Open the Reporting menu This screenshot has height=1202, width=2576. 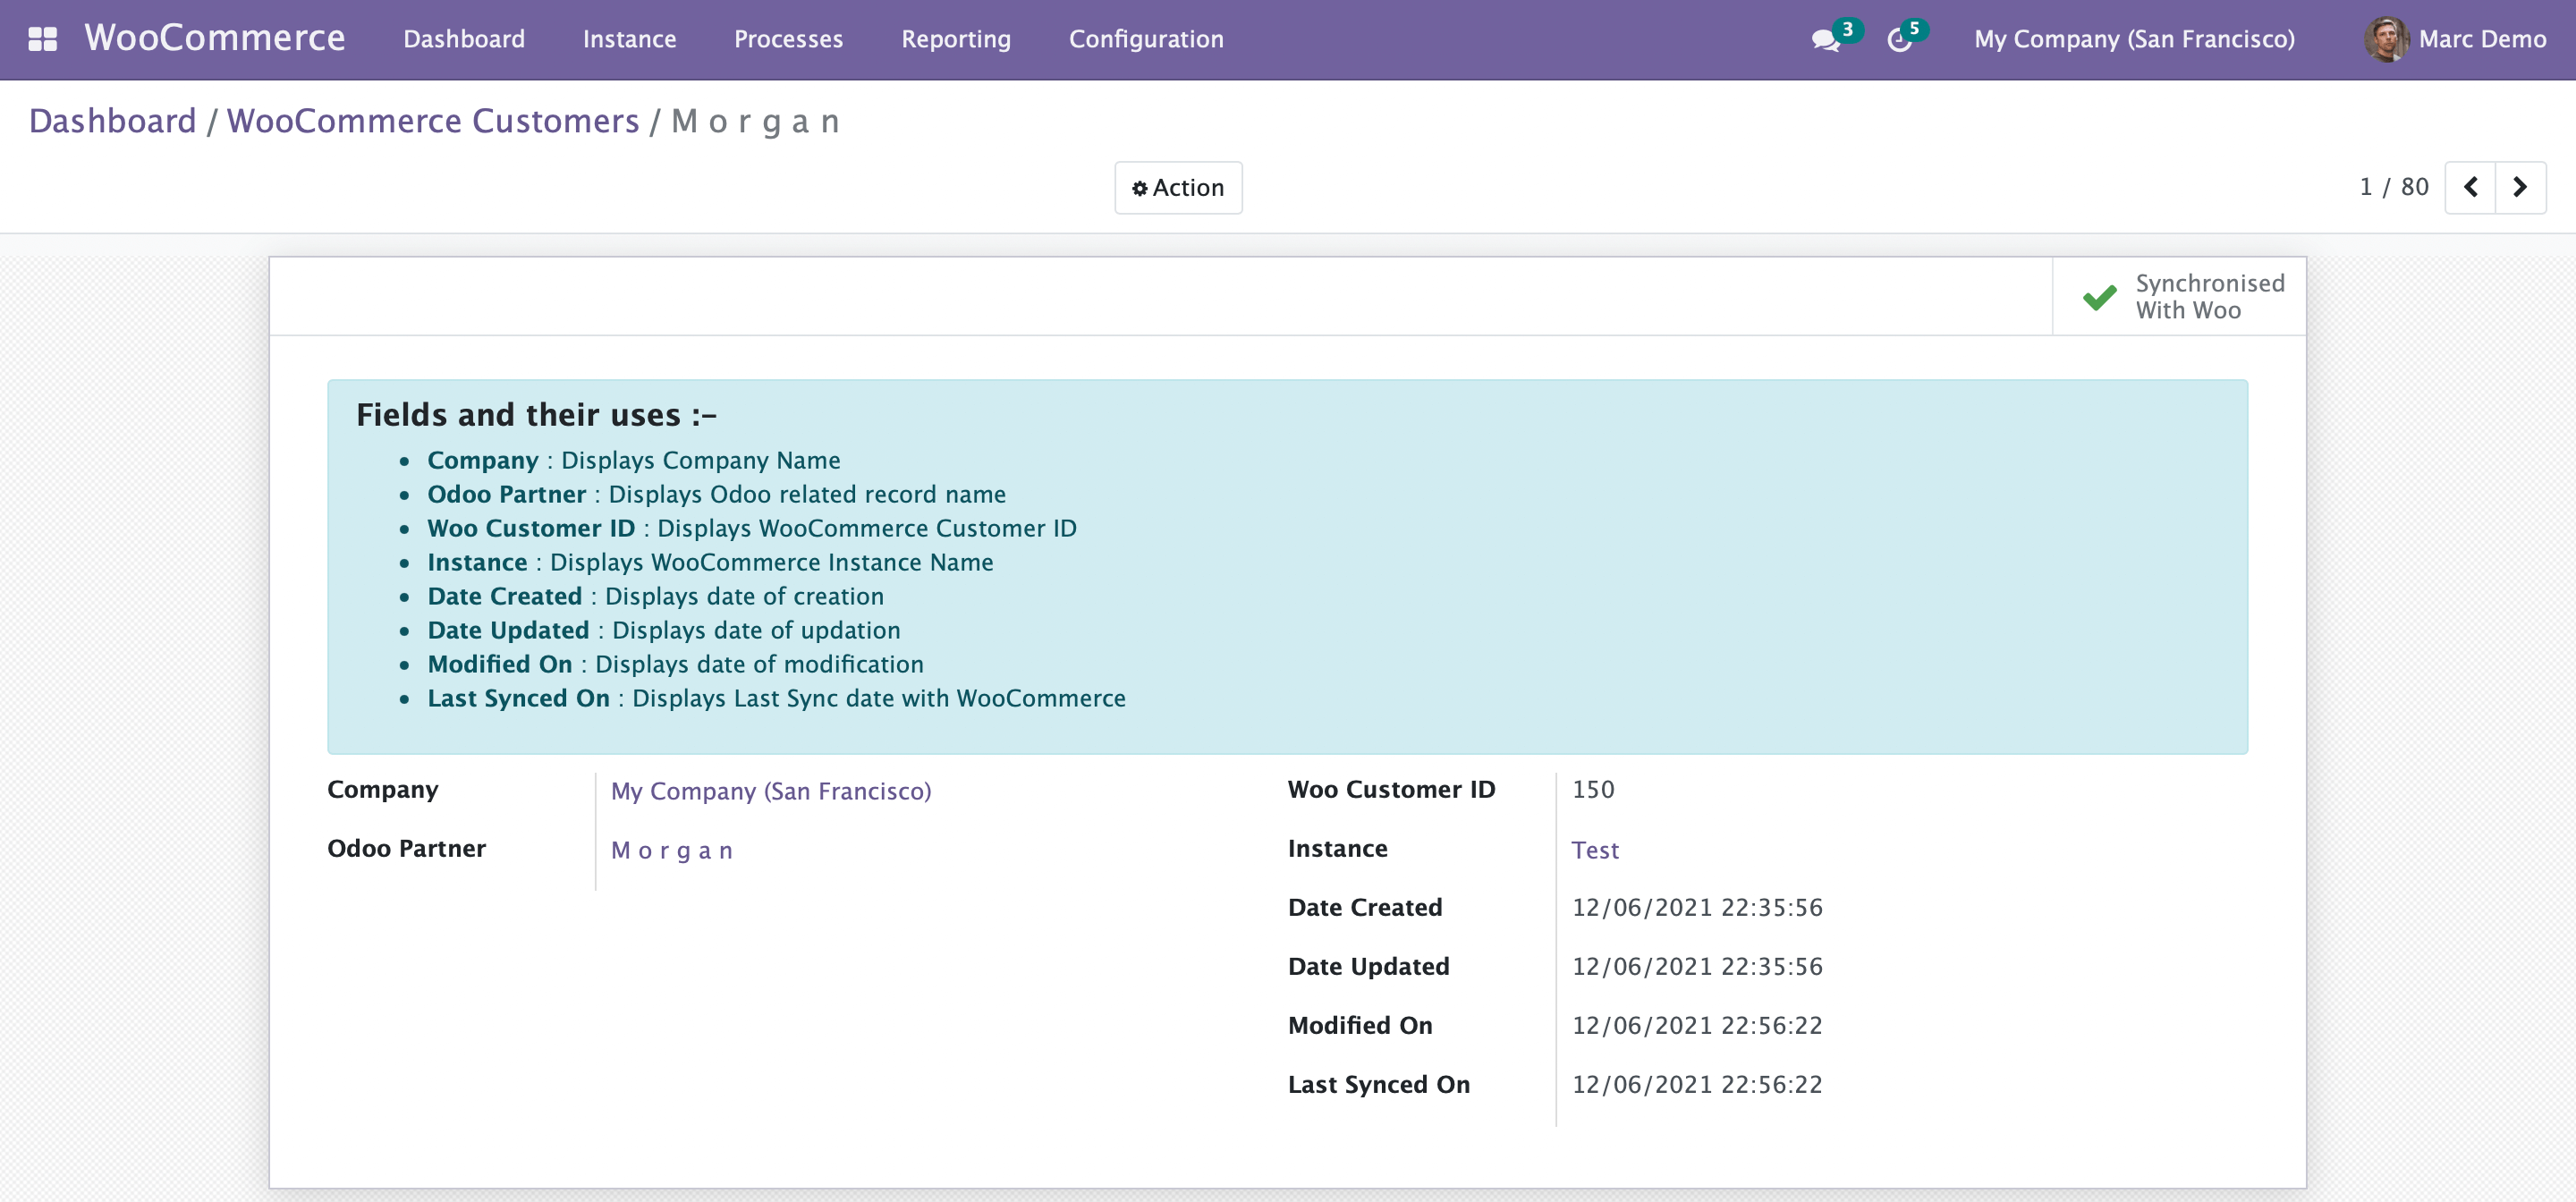tap(955, 39)
